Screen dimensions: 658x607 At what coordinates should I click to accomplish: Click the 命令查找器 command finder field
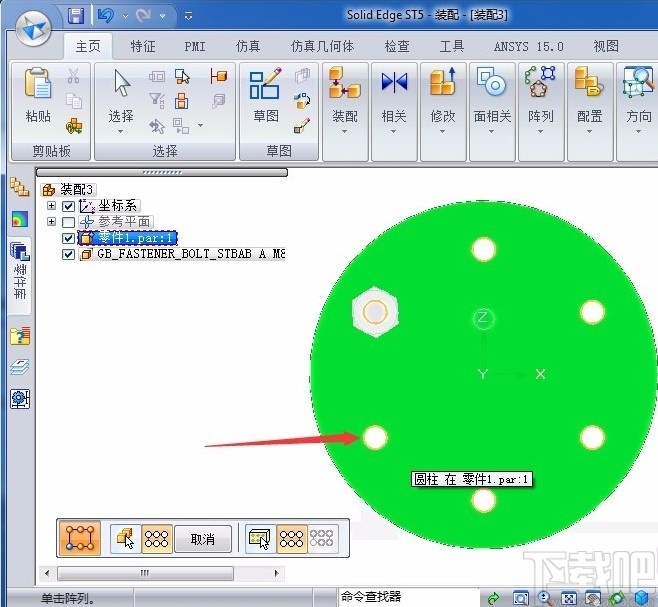tap(408, 597)
